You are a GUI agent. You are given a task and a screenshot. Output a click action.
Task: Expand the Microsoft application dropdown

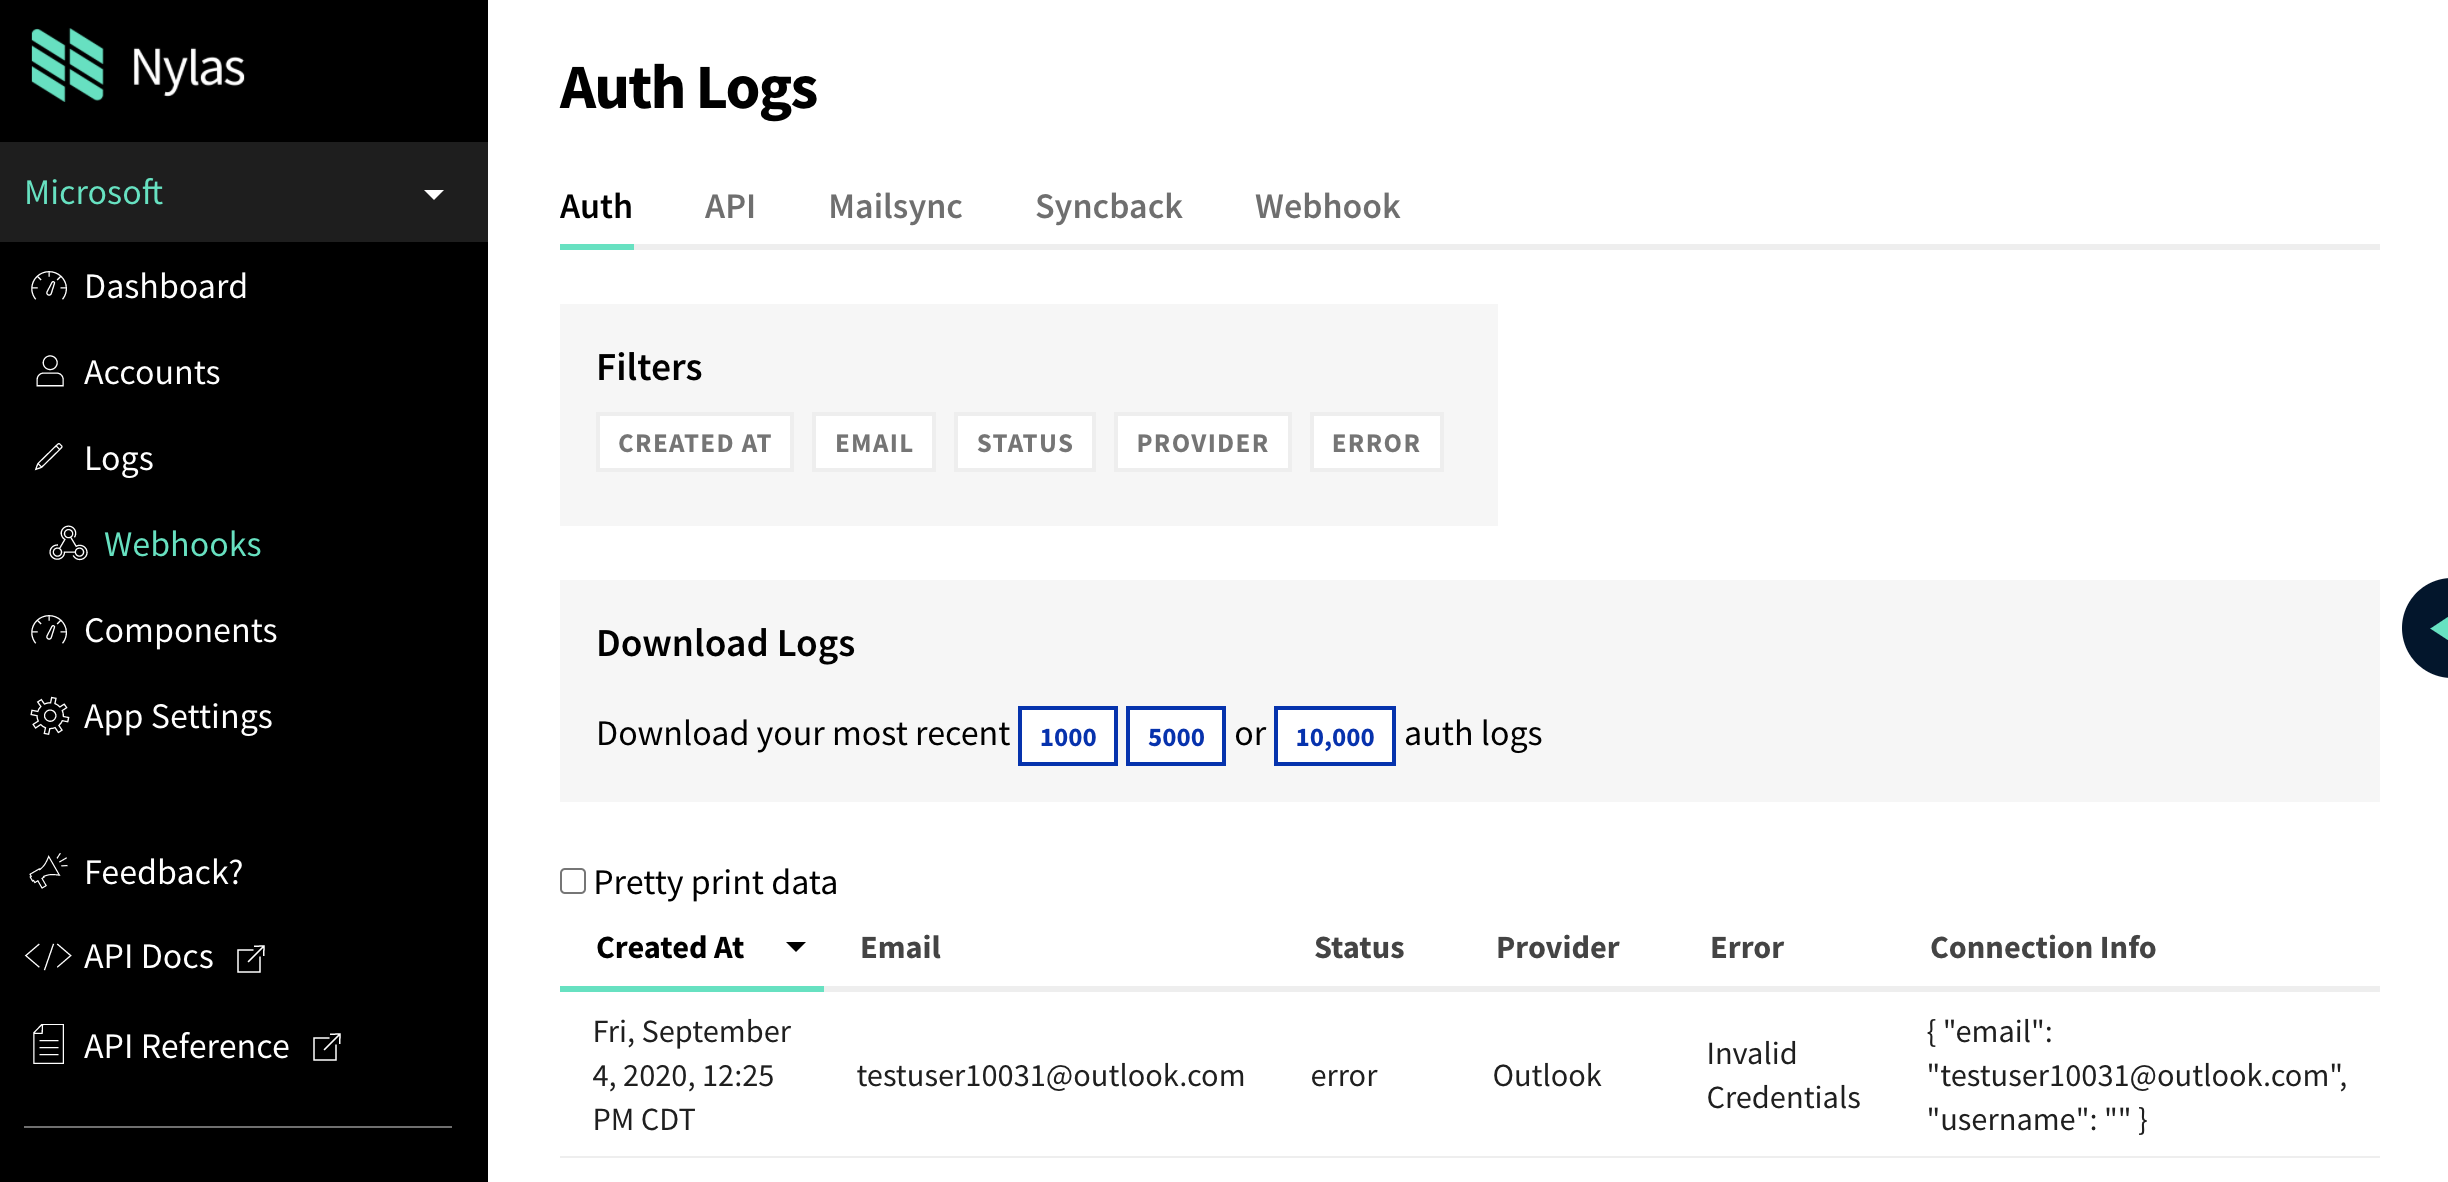pos(433,193)
